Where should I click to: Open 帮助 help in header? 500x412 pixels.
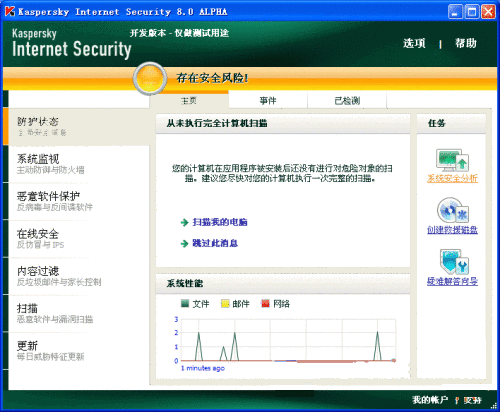(466, 43)
